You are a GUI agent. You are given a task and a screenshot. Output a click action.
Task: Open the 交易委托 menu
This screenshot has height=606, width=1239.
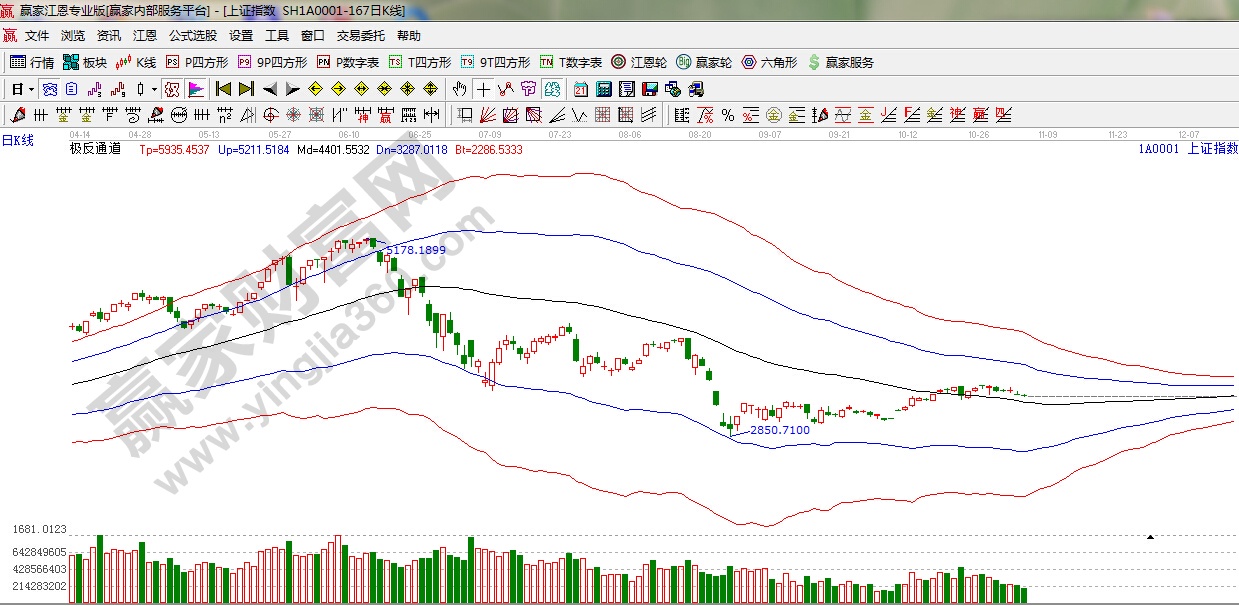pyautogui.click(x=360, y=35)
